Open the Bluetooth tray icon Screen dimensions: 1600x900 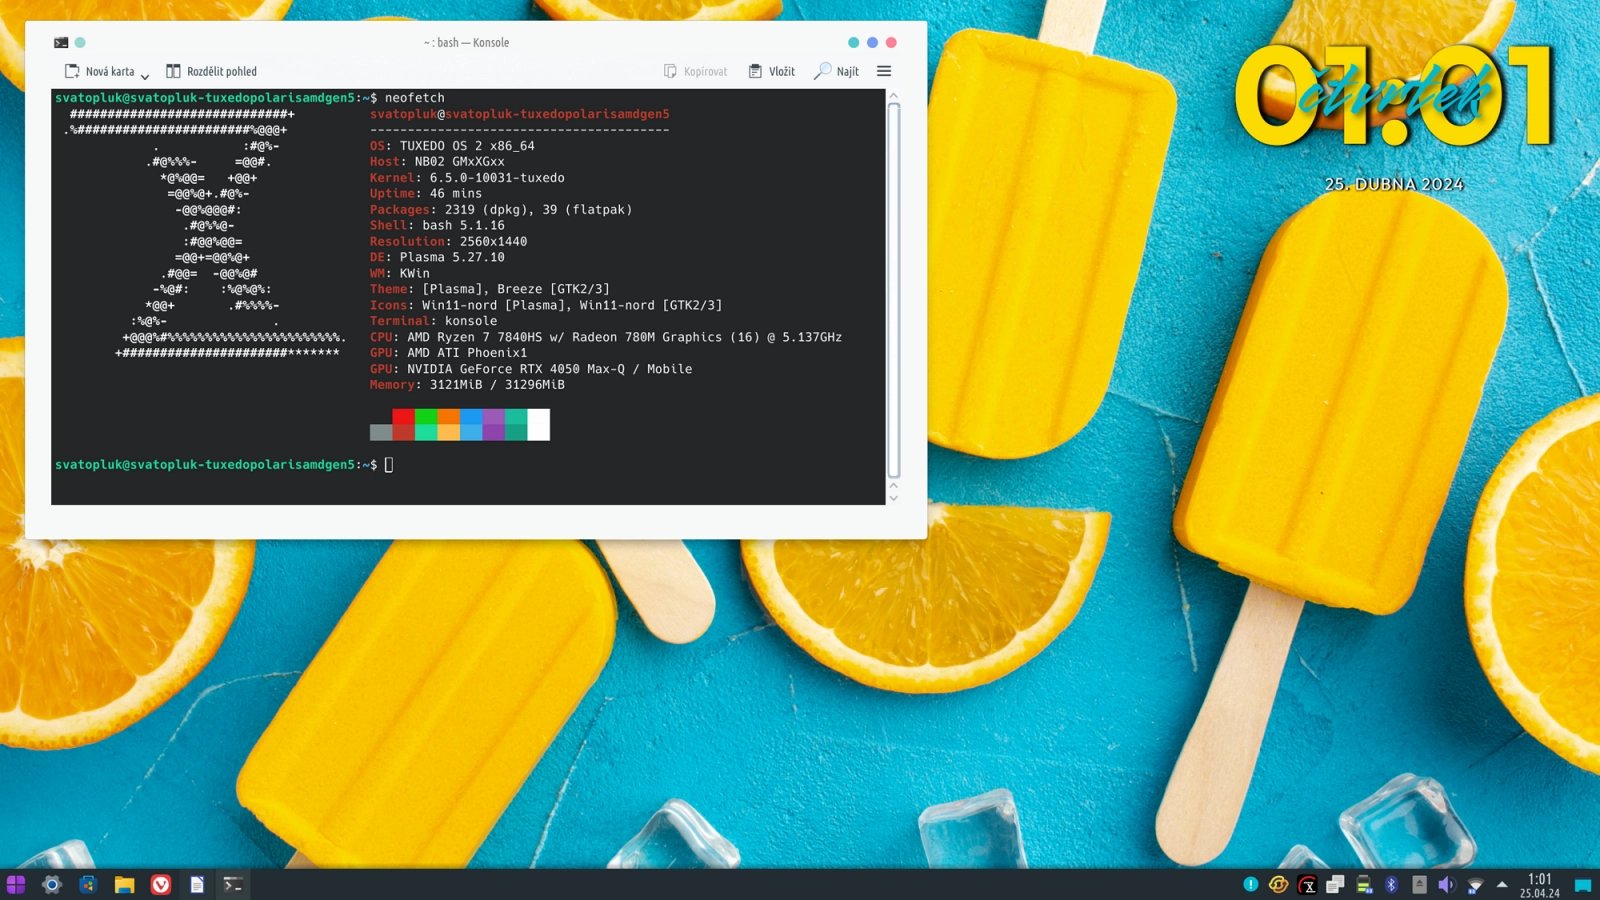coord(1391,884)
